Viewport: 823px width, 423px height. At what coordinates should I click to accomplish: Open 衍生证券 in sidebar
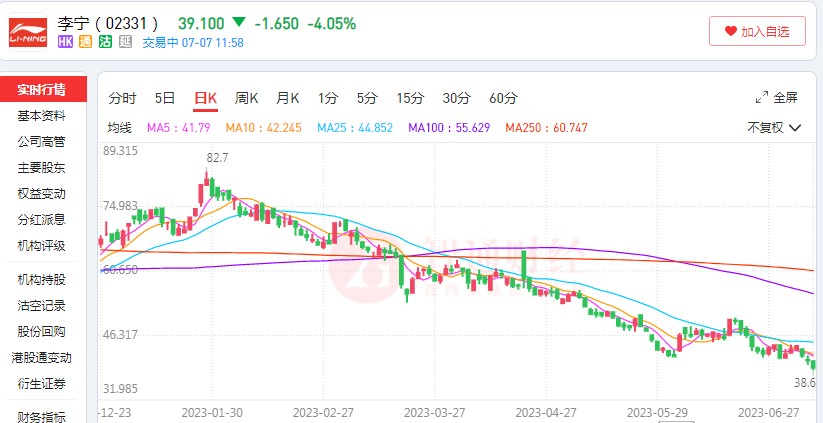tap(41, 384)
